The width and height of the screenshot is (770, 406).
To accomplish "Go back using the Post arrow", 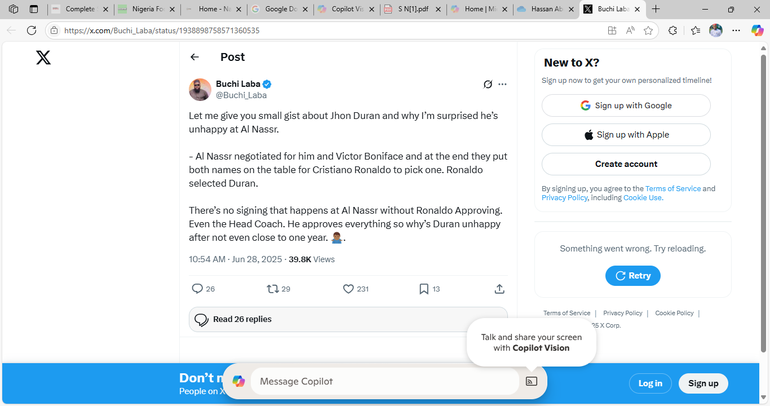I will [195, 58].
